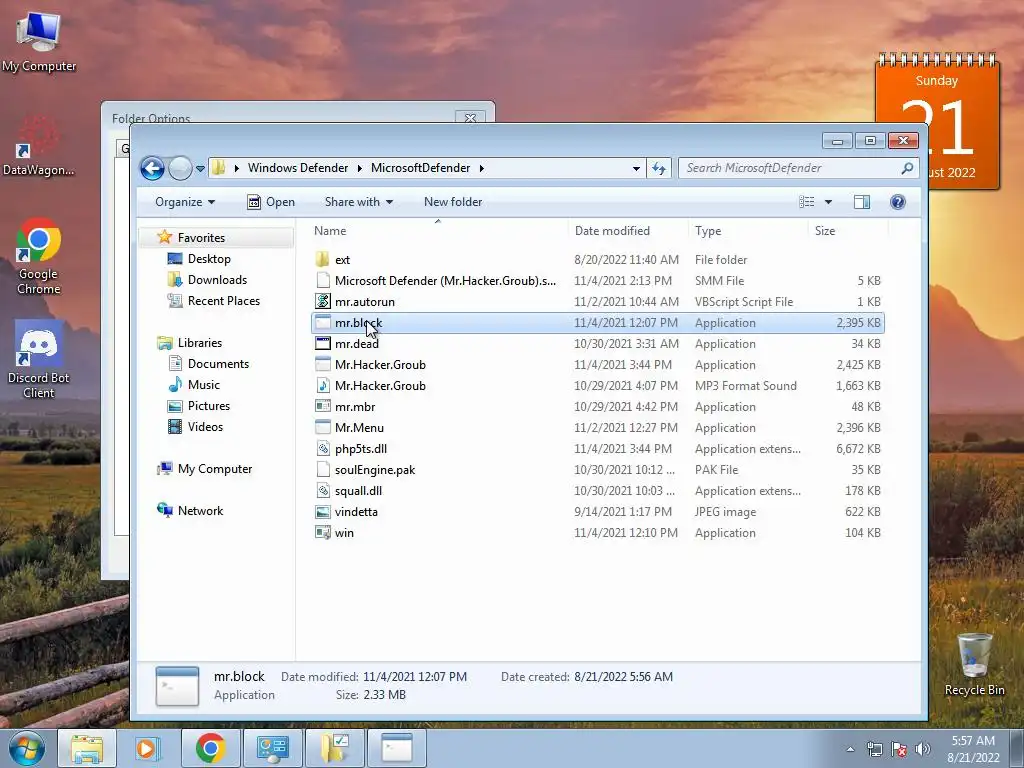Viewport: 1024px width, 768px height.
Task: Select the Mr.Menu application icon
Action: tap(323, 427)
